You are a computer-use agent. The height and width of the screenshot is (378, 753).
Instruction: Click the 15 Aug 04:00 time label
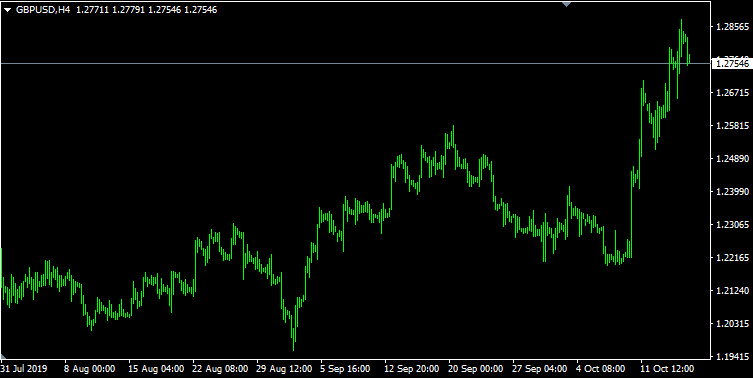tap(156, 369)
